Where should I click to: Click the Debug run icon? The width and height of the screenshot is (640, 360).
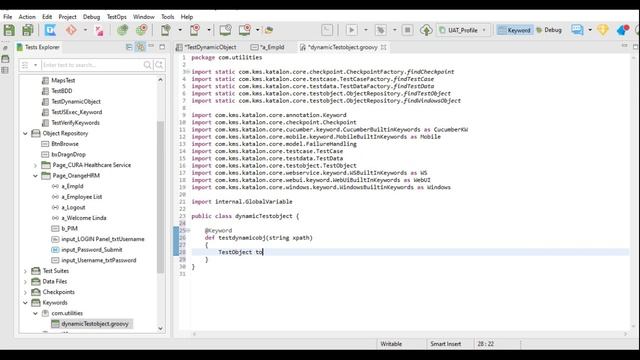click(380, 30)
